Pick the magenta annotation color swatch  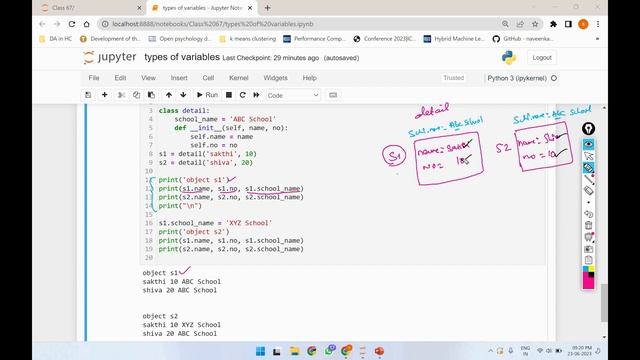[588, 282]
